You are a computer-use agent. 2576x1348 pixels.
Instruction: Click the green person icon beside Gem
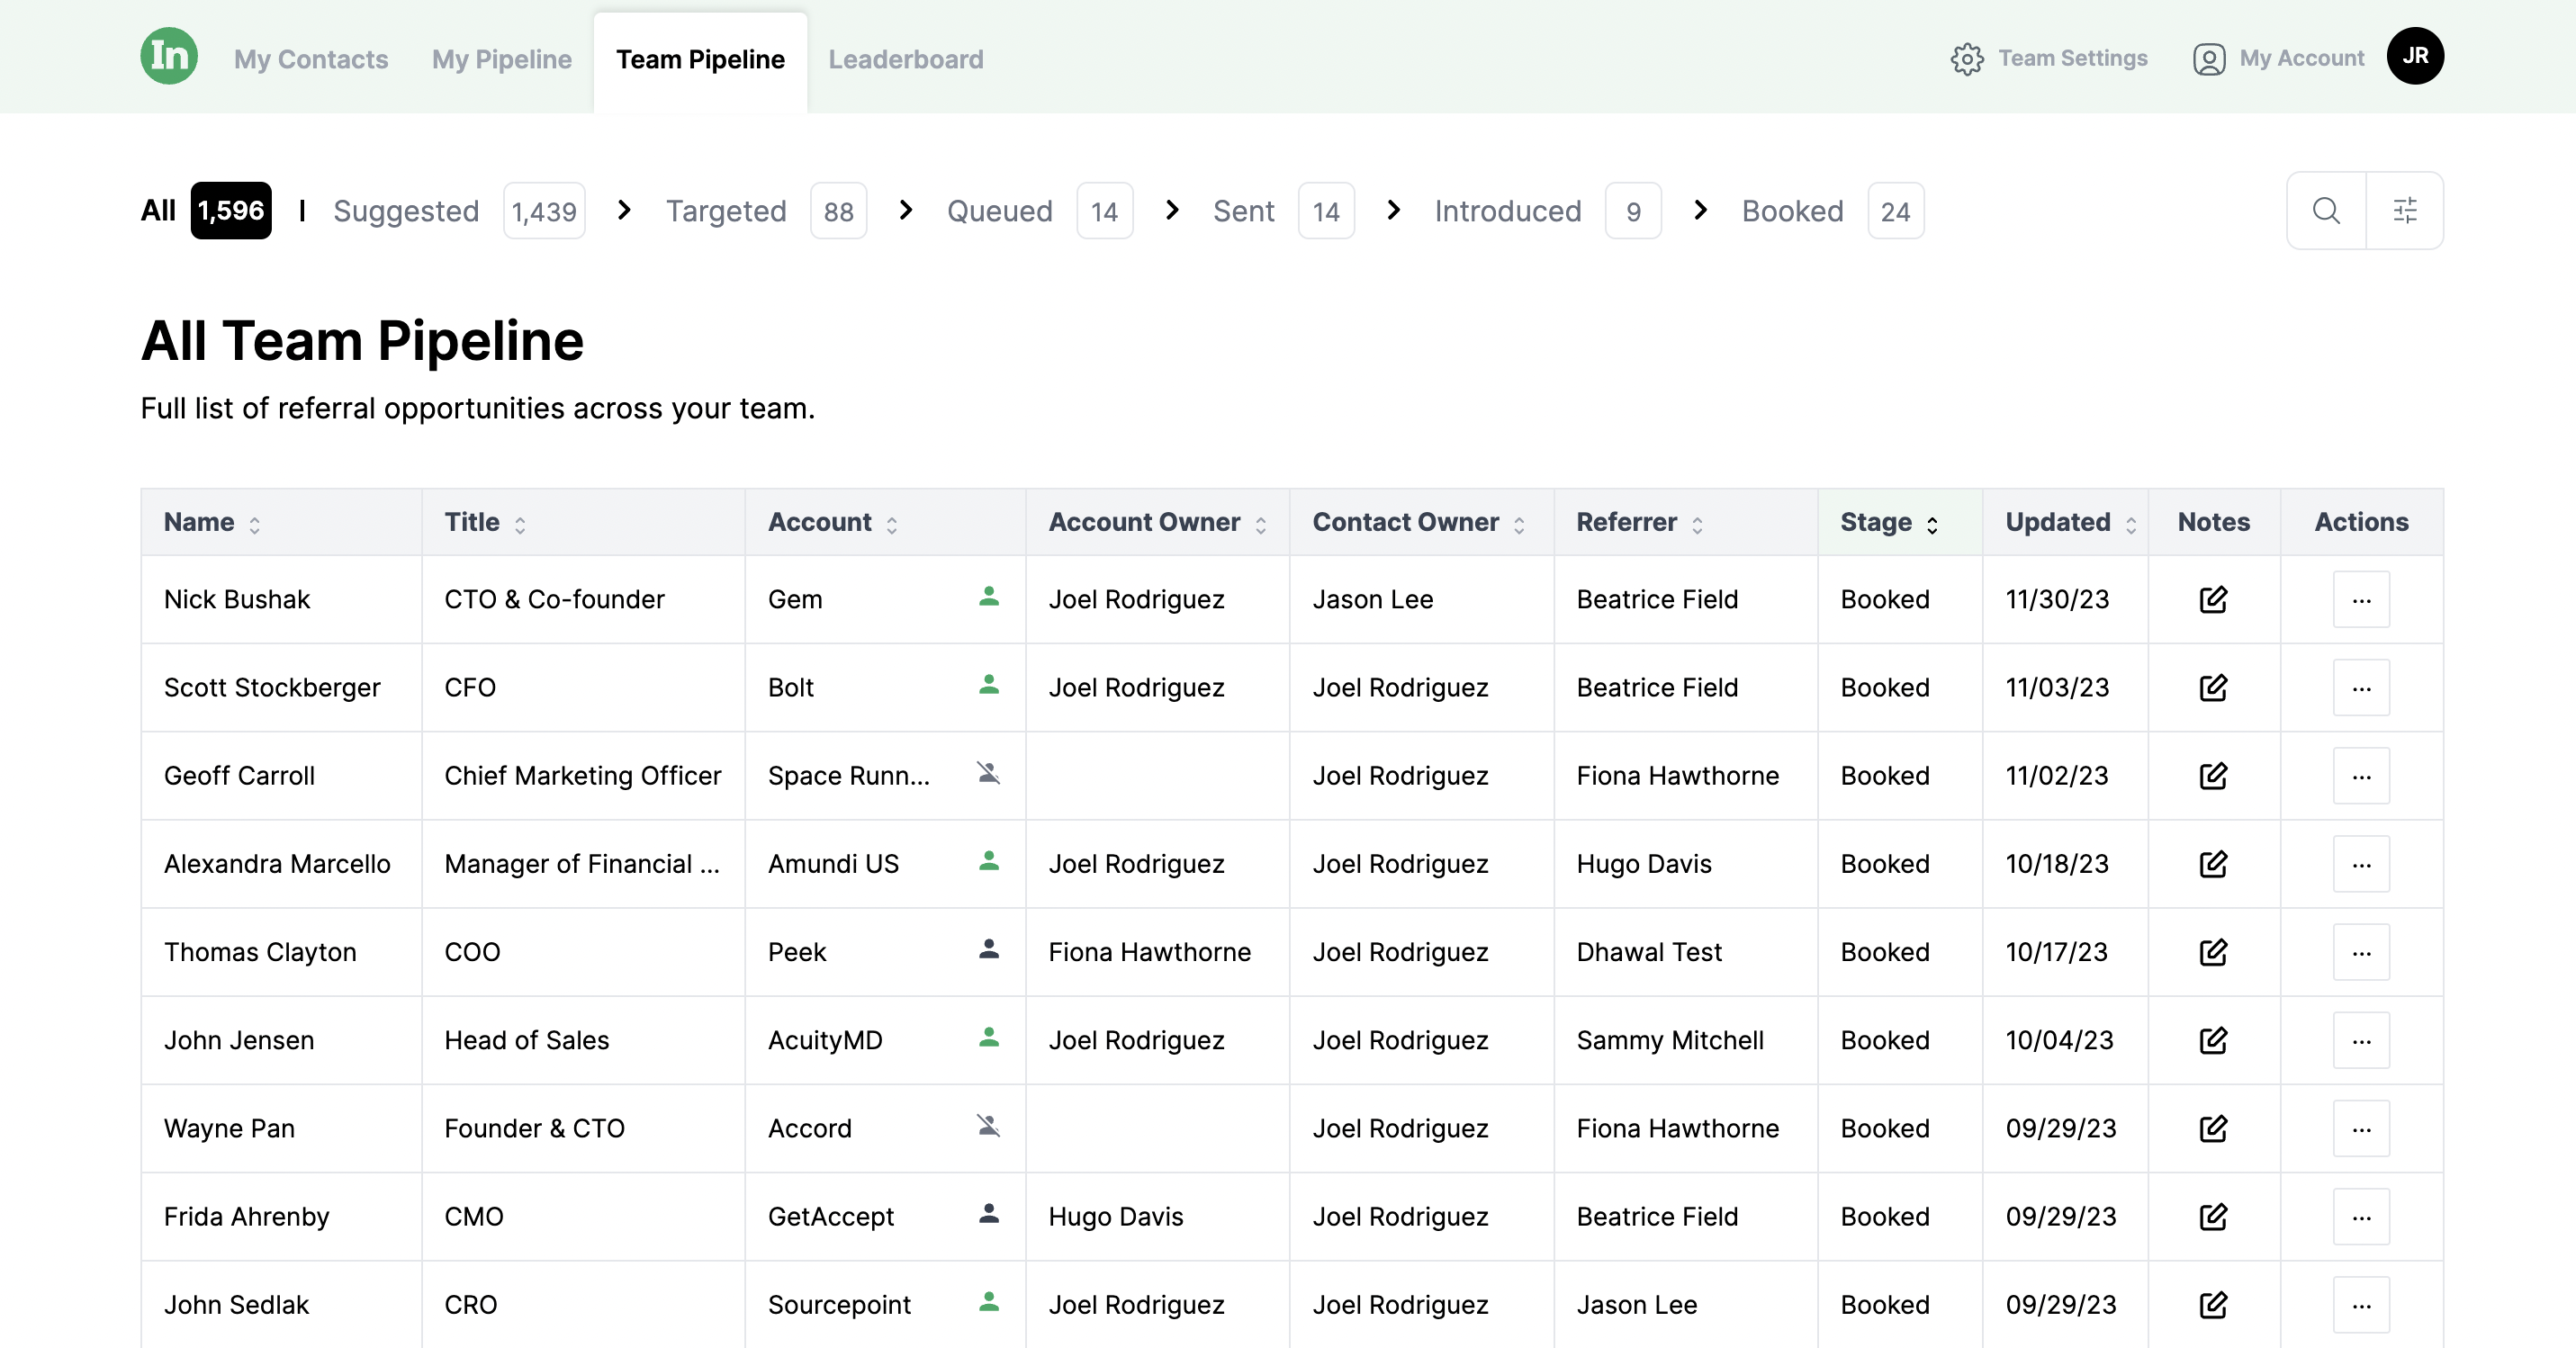pos(988,597)
